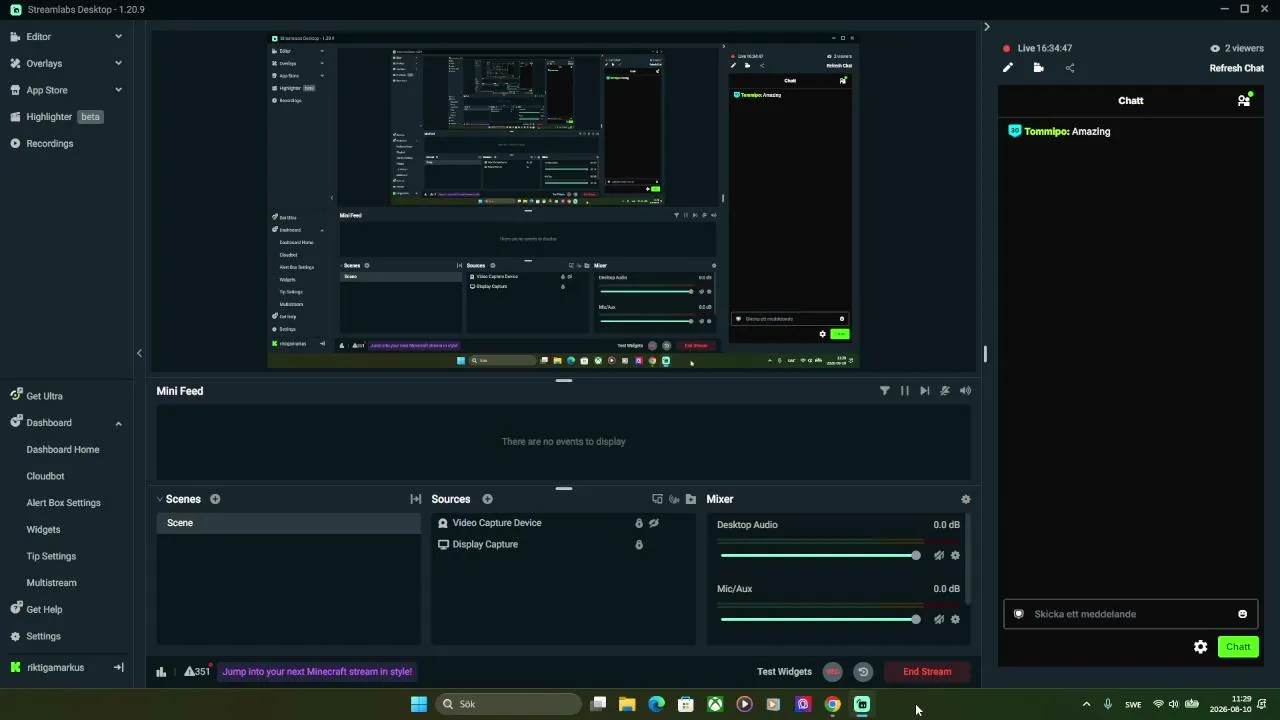Open Minecraft stream promotion banner
This screenshot has width=1280, height=720.
317,672
